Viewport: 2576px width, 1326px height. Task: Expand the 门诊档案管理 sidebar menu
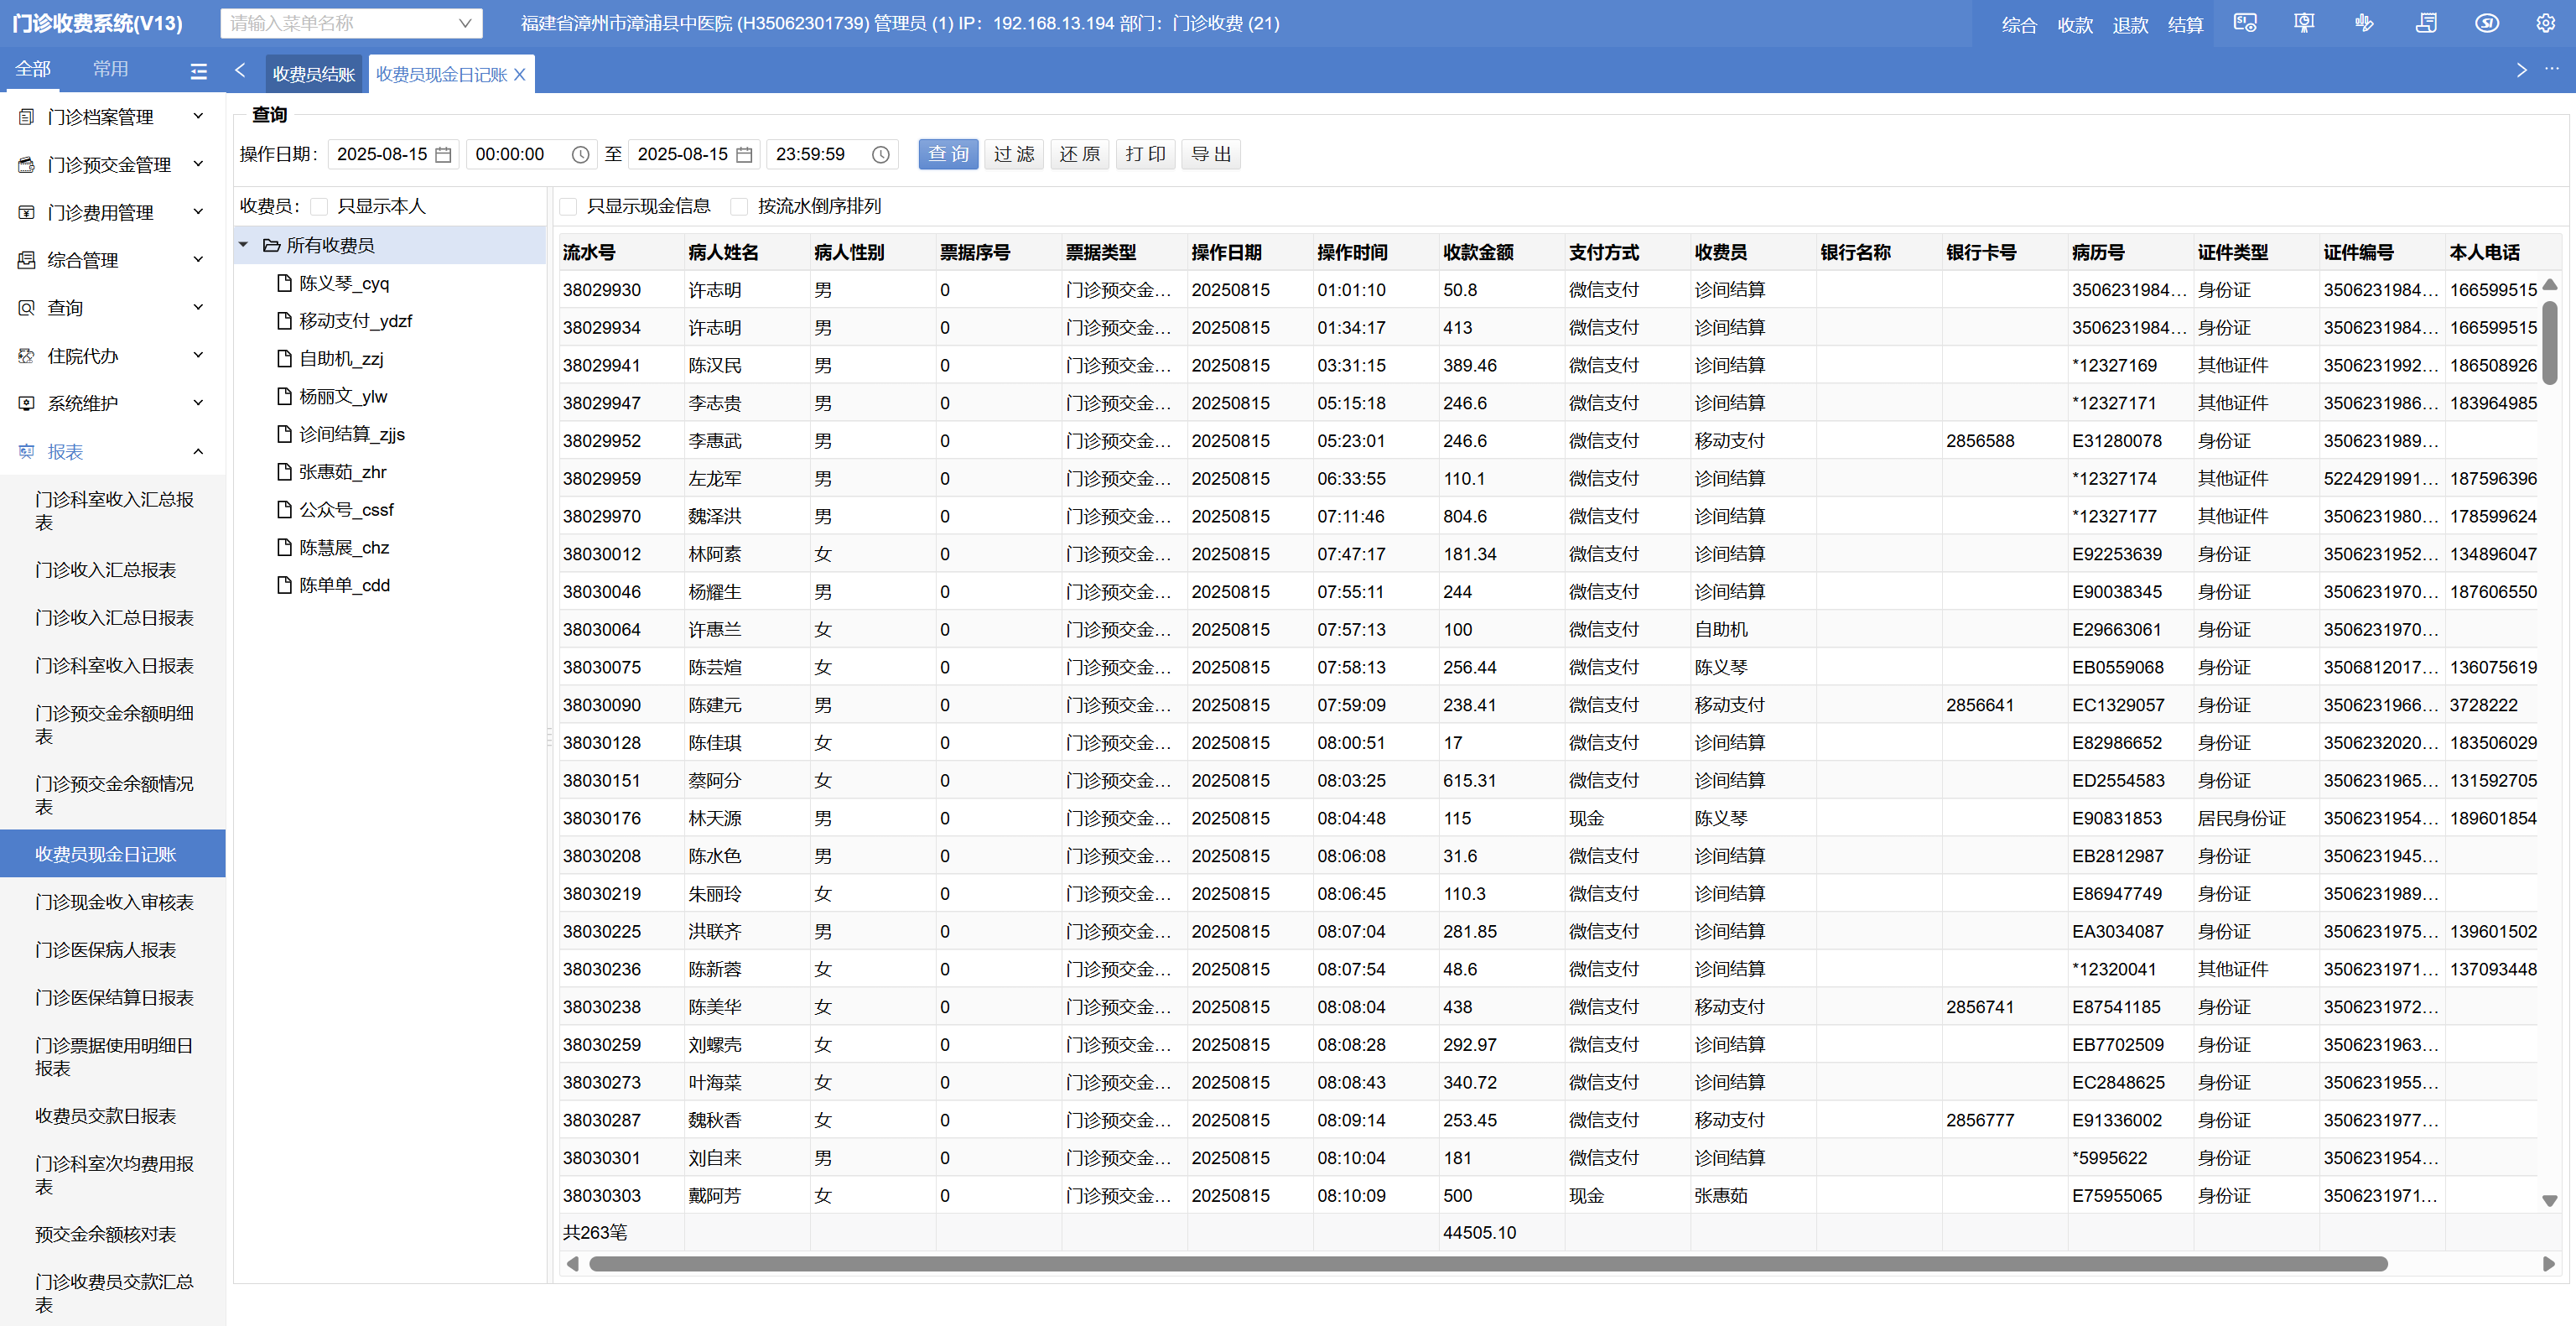(x=112, y=117)
